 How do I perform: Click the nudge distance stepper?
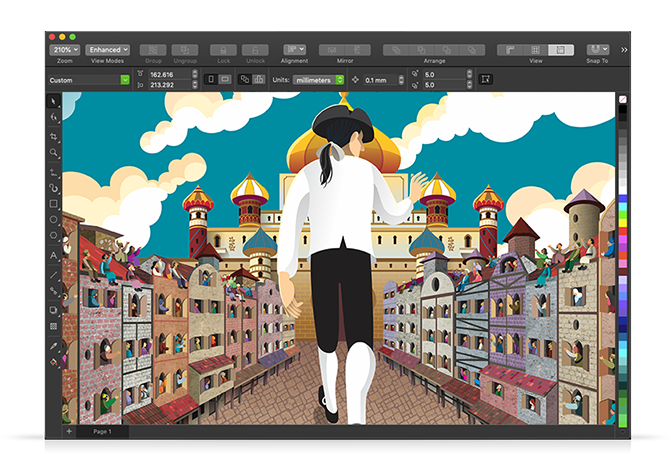[401, 80]
